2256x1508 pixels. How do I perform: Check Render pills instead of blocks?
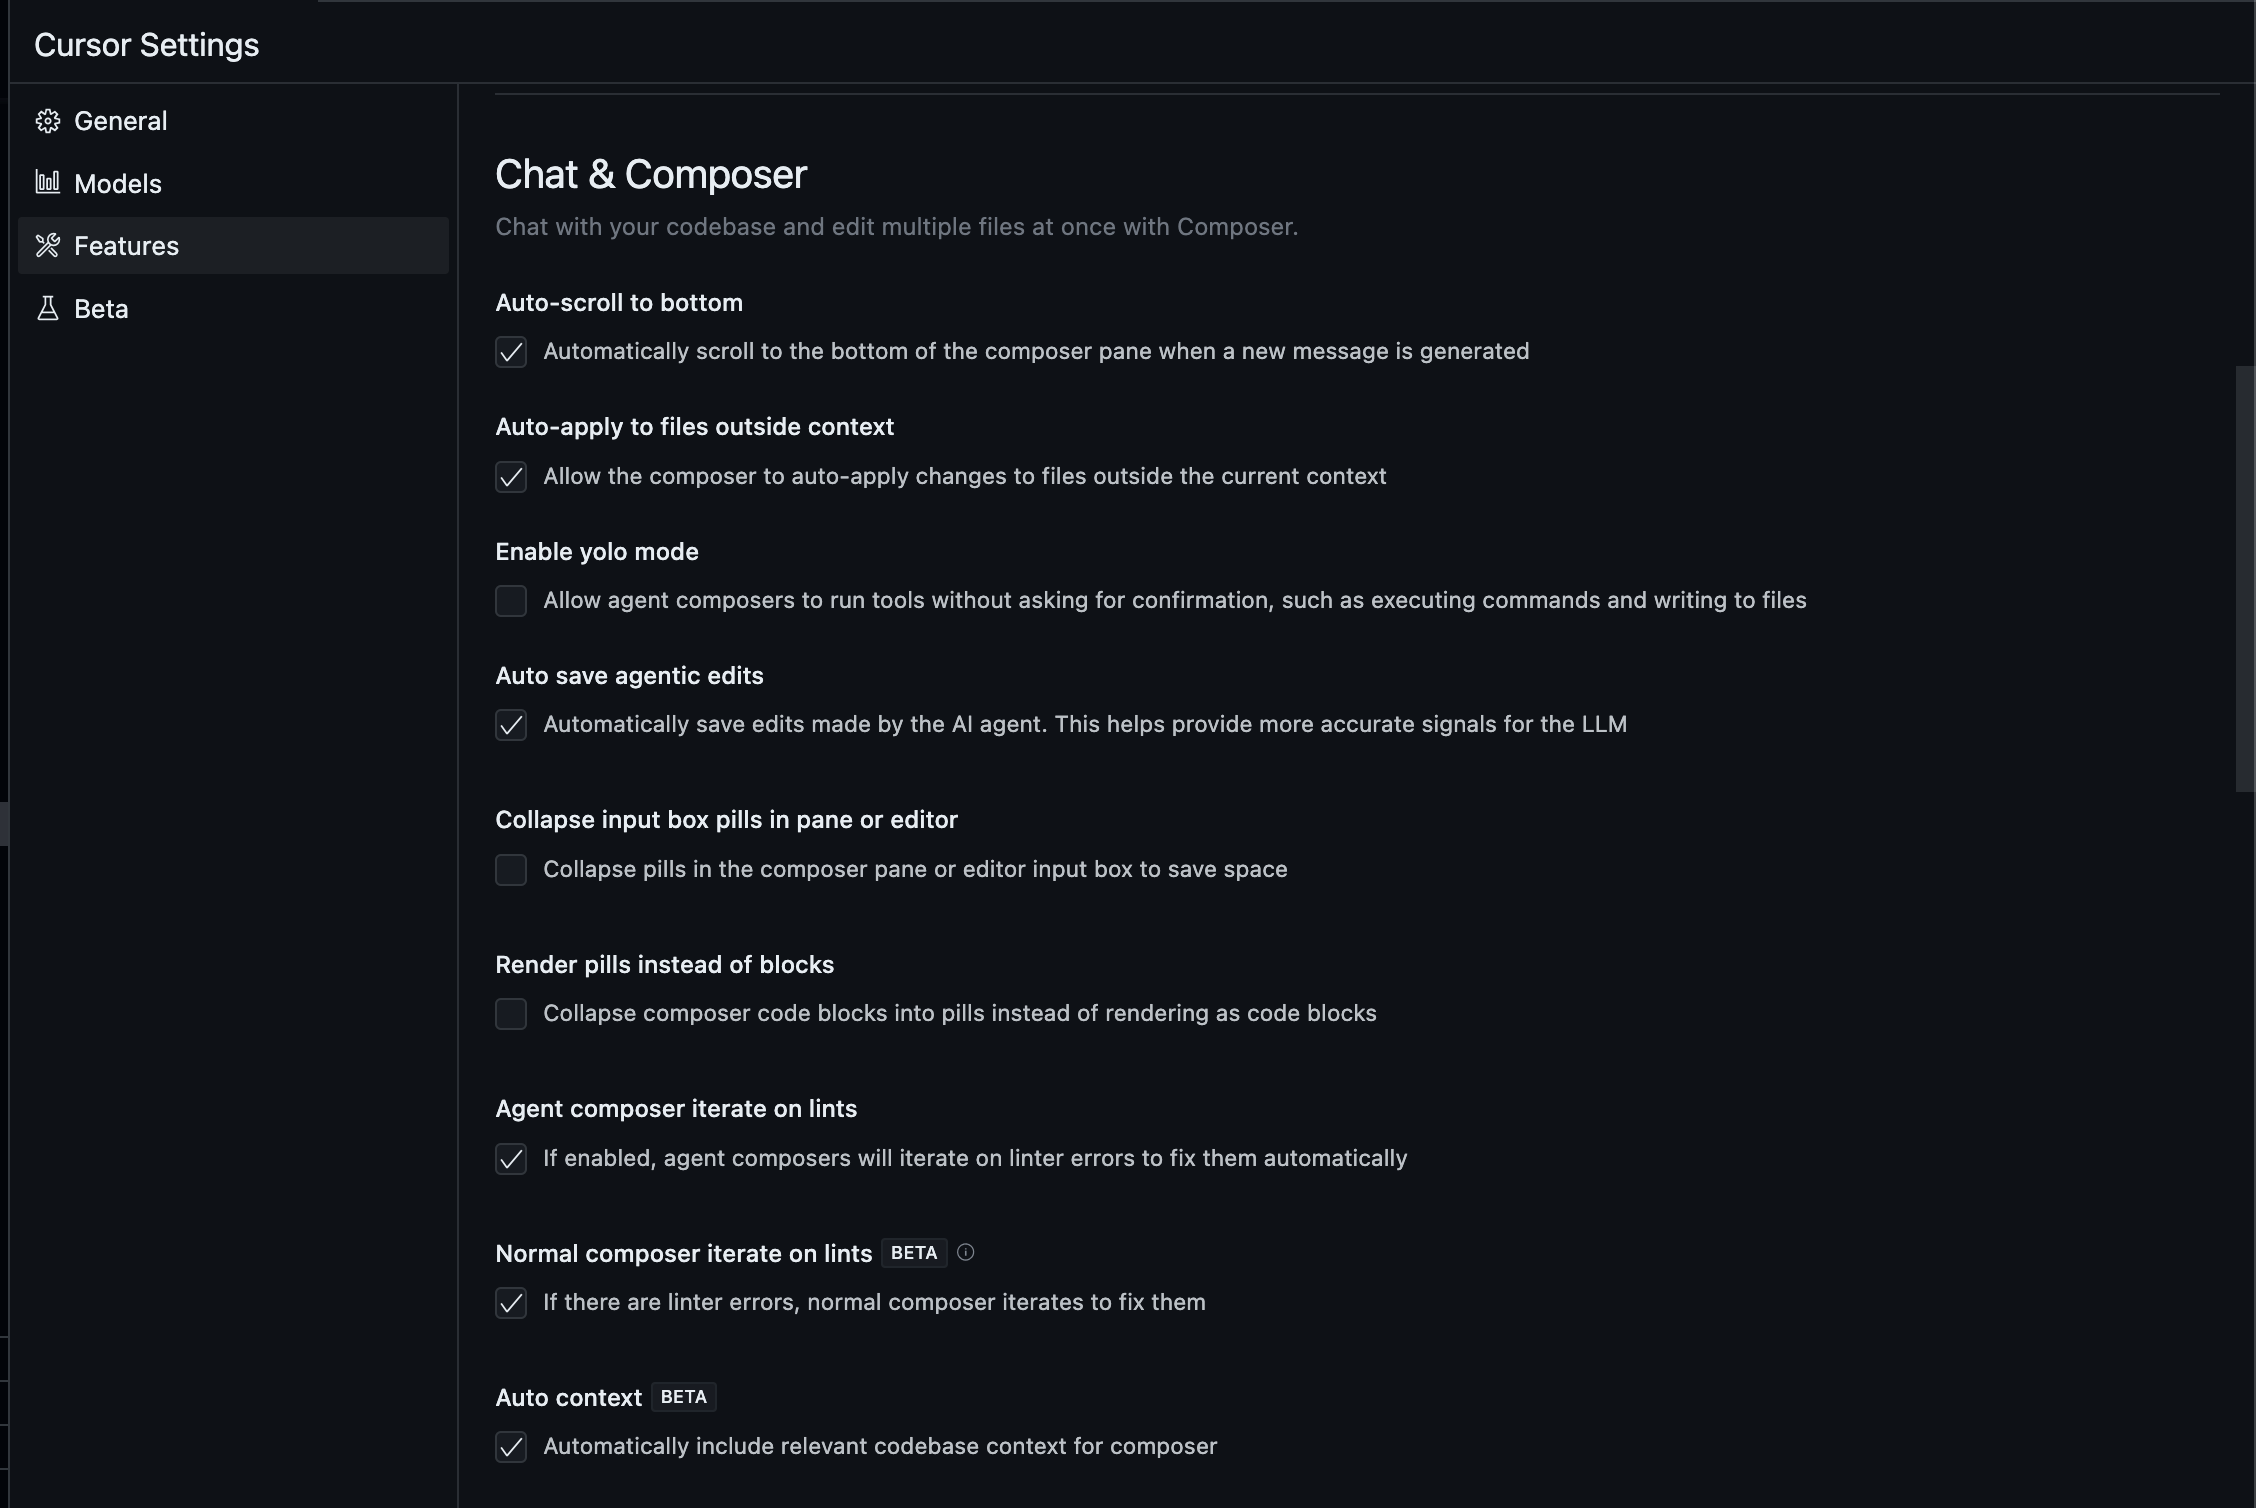point(511,1014)
